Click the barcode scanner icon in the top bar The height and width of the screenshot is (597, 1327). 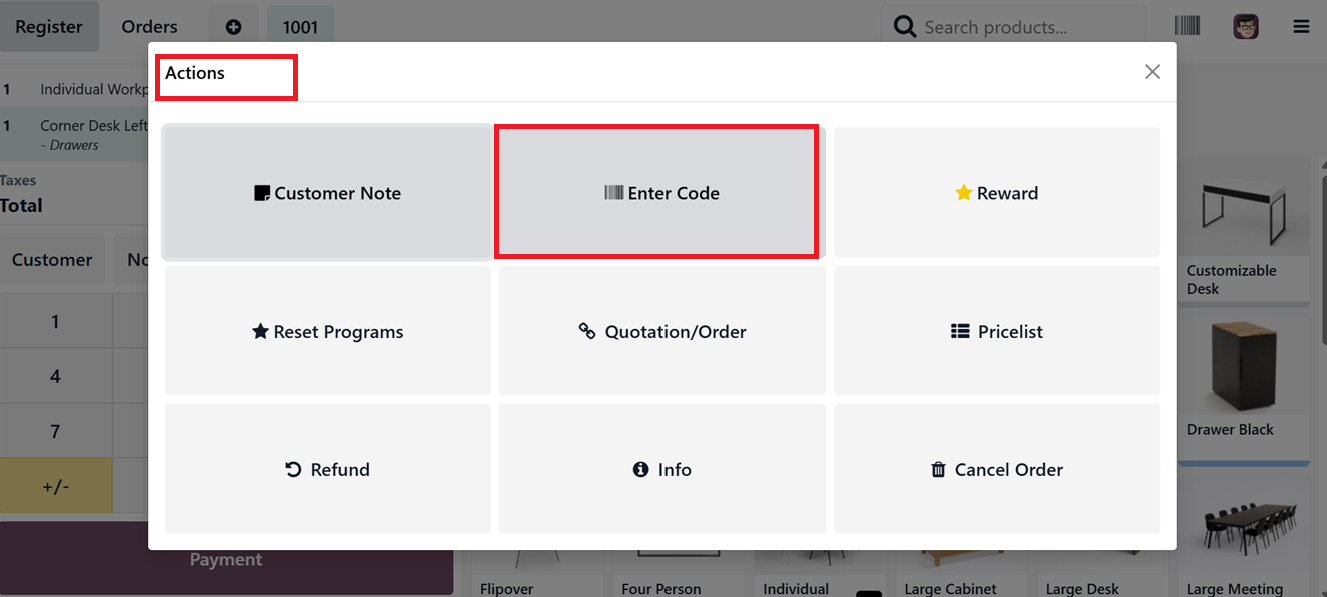(x=1187, y=26)
